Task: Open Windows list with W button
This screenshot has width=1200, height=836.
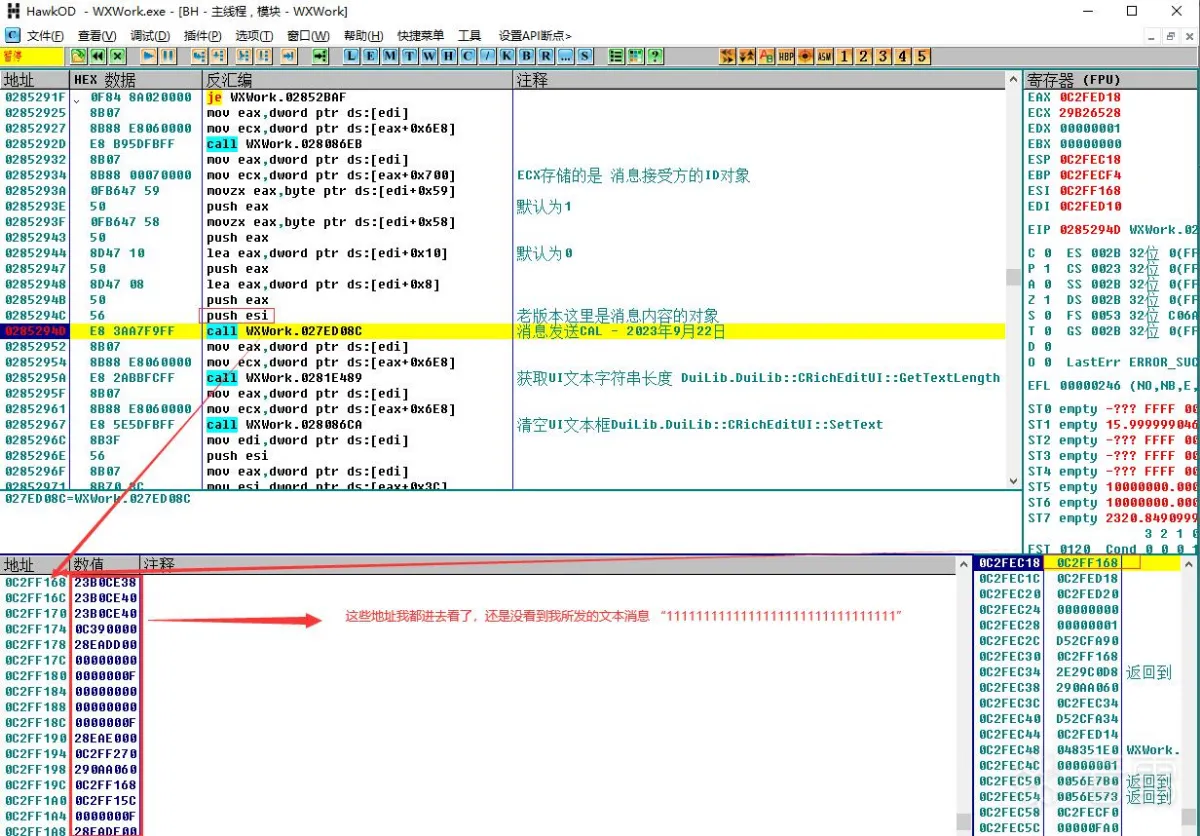Action: click(x=429, y=56)
